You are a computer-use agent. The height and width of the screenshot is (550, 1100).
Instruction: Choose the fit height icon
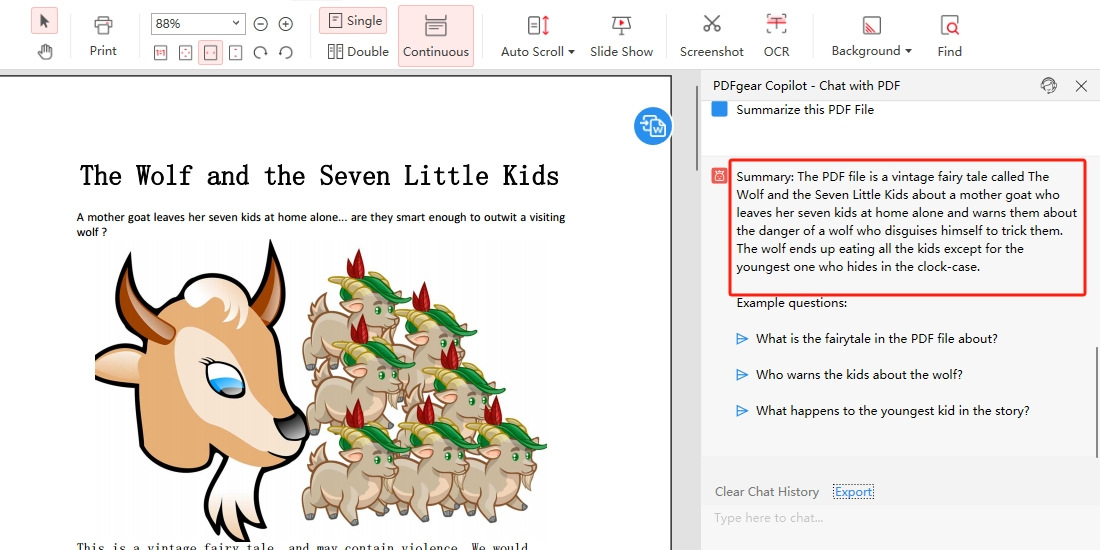click(236, 53)
